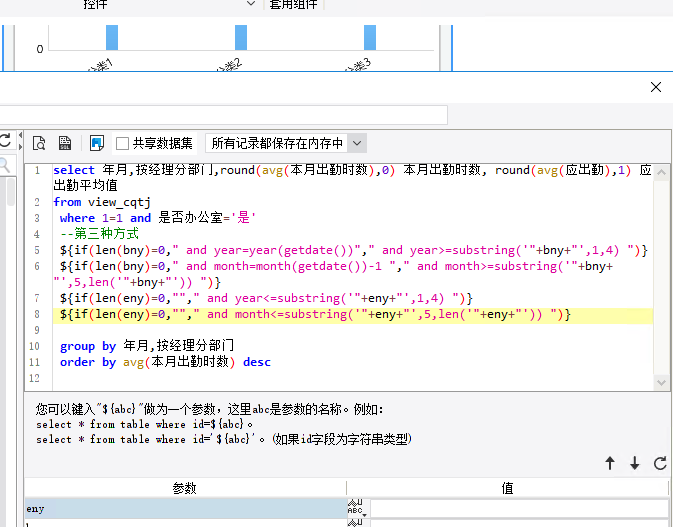The image size is (673, 527).
Task: Switch to the 套用组件 tab
Action: 296,5
